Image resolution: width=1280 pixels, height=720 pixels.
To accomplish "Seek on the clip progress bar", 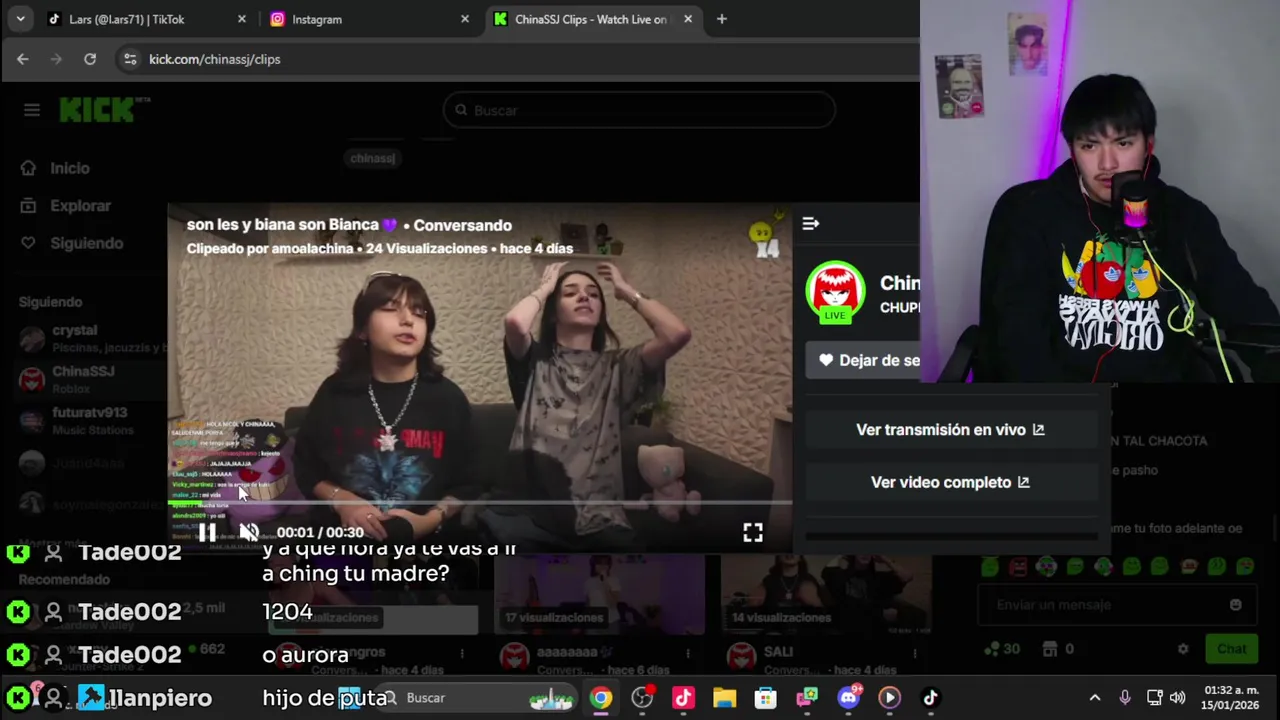I will (x=480, y=503).
